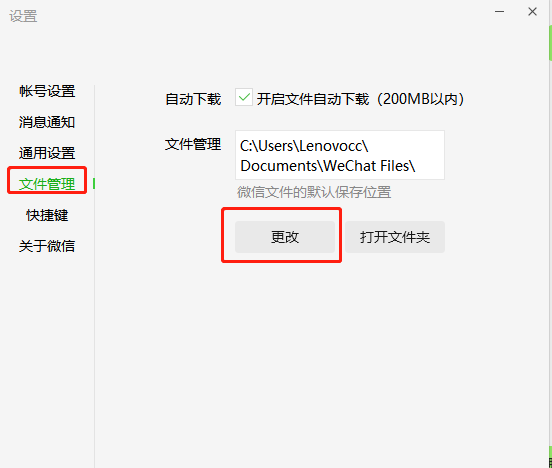Viewport: 552px width, 468px height.
Task: Click the 自动下载 row label
Action: [193, 99]
